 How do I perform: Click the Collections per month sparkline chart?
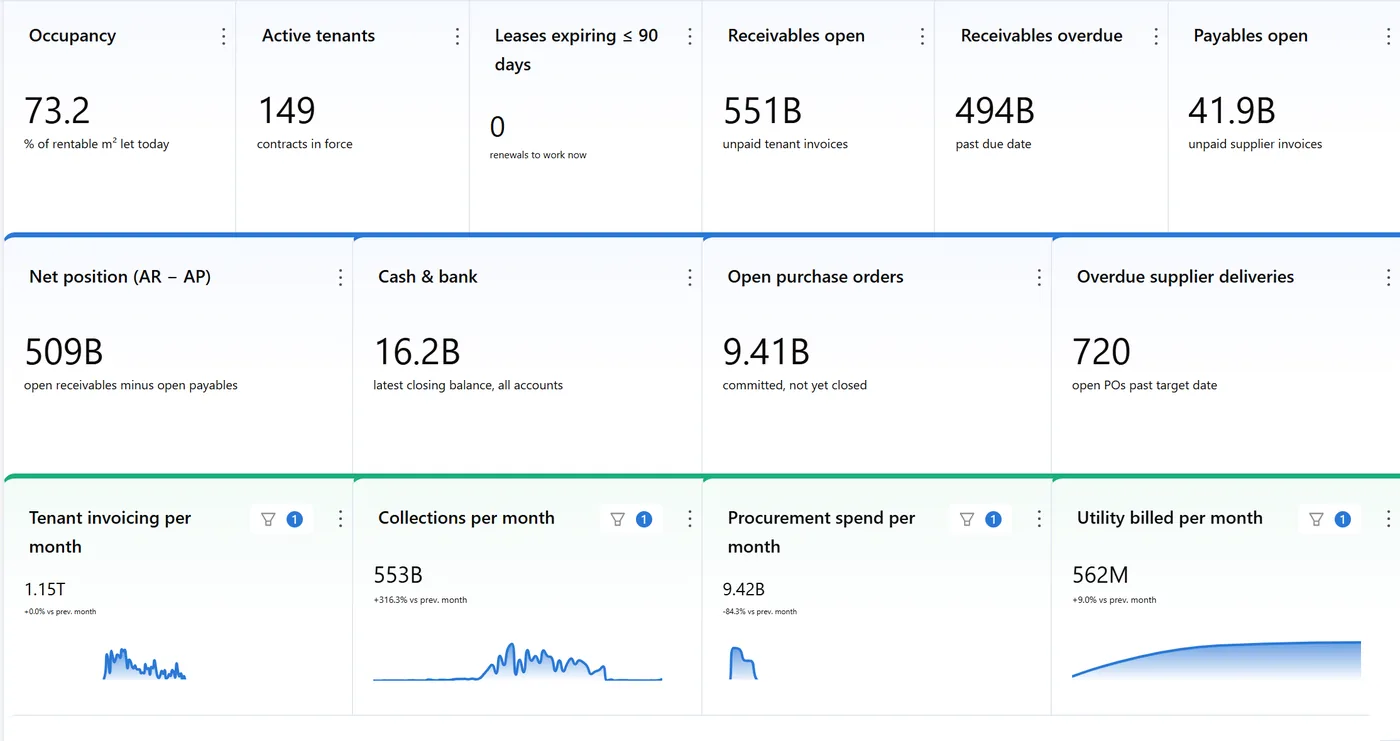point(517,662)
